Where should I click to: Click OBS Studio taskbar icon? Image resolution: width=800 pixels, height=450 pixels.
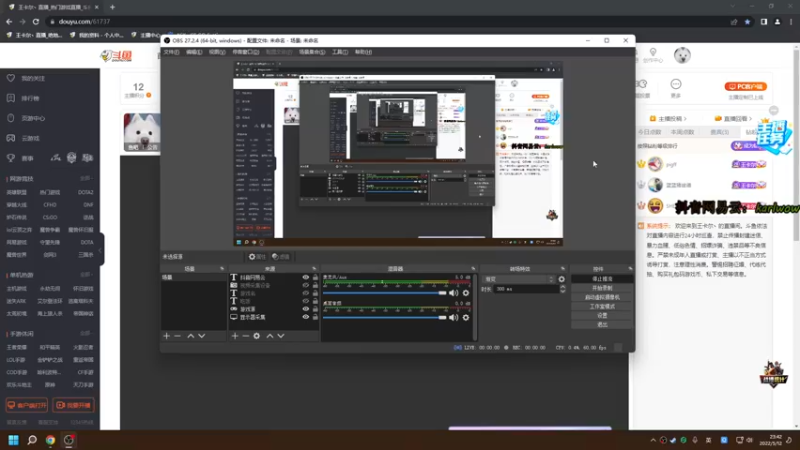point(69,440)
